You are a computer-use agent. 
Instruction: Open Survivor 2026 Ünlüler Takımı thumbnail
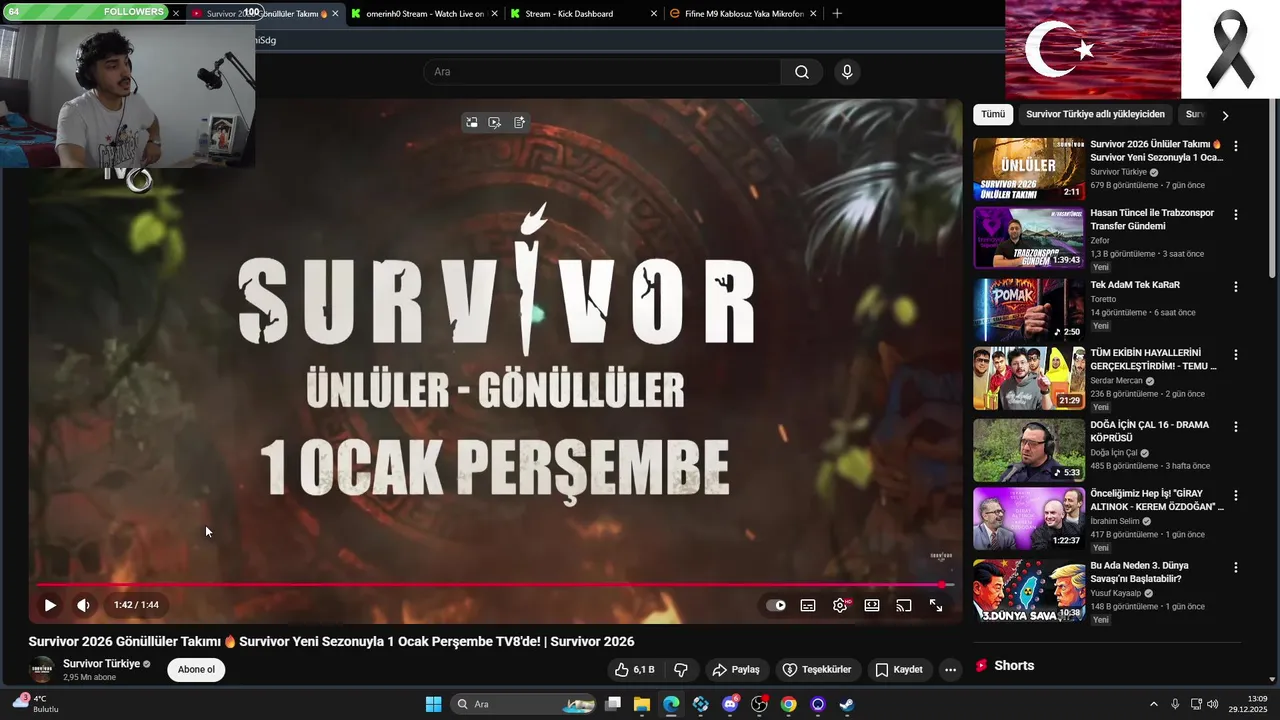(x=1029, y=169)
